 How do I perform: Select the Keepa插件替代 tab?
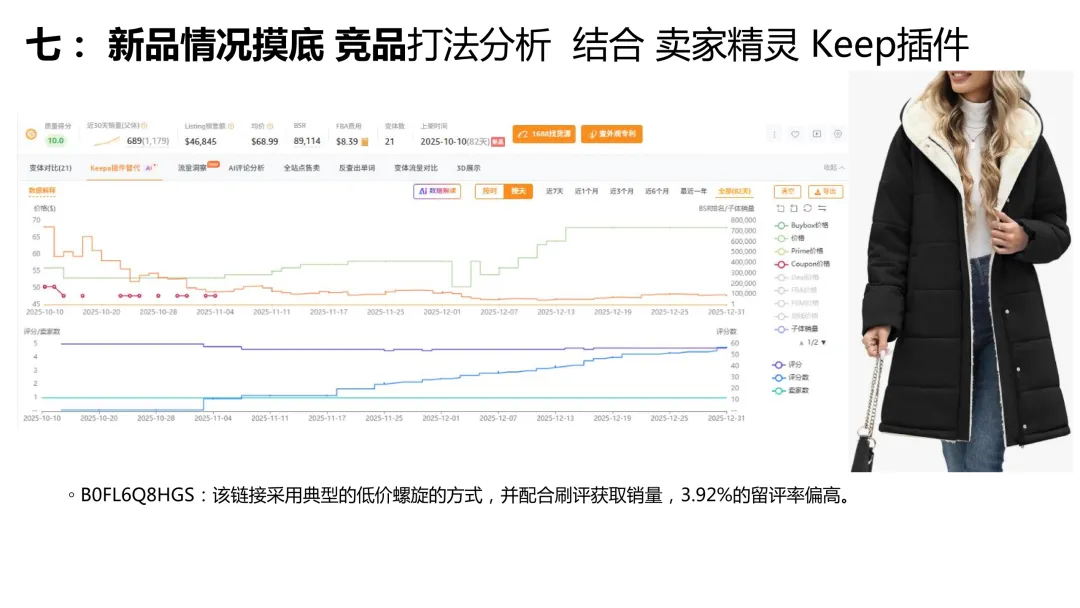pyautogui.click(x=123, y=168)
